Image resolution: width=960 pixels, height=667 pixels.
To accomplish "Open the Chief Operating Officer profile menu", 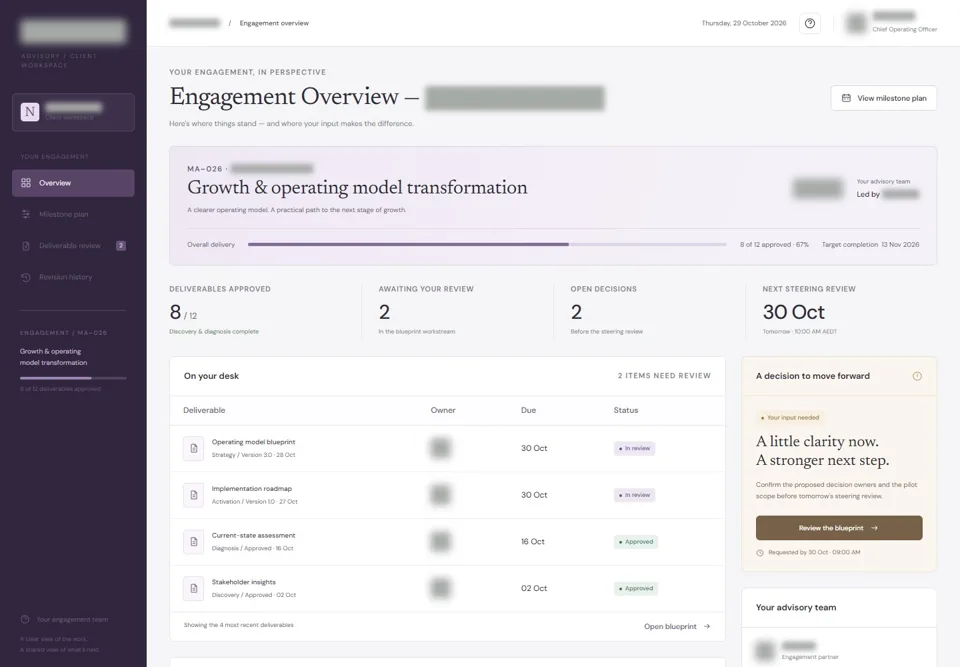I will pos(891,23).
